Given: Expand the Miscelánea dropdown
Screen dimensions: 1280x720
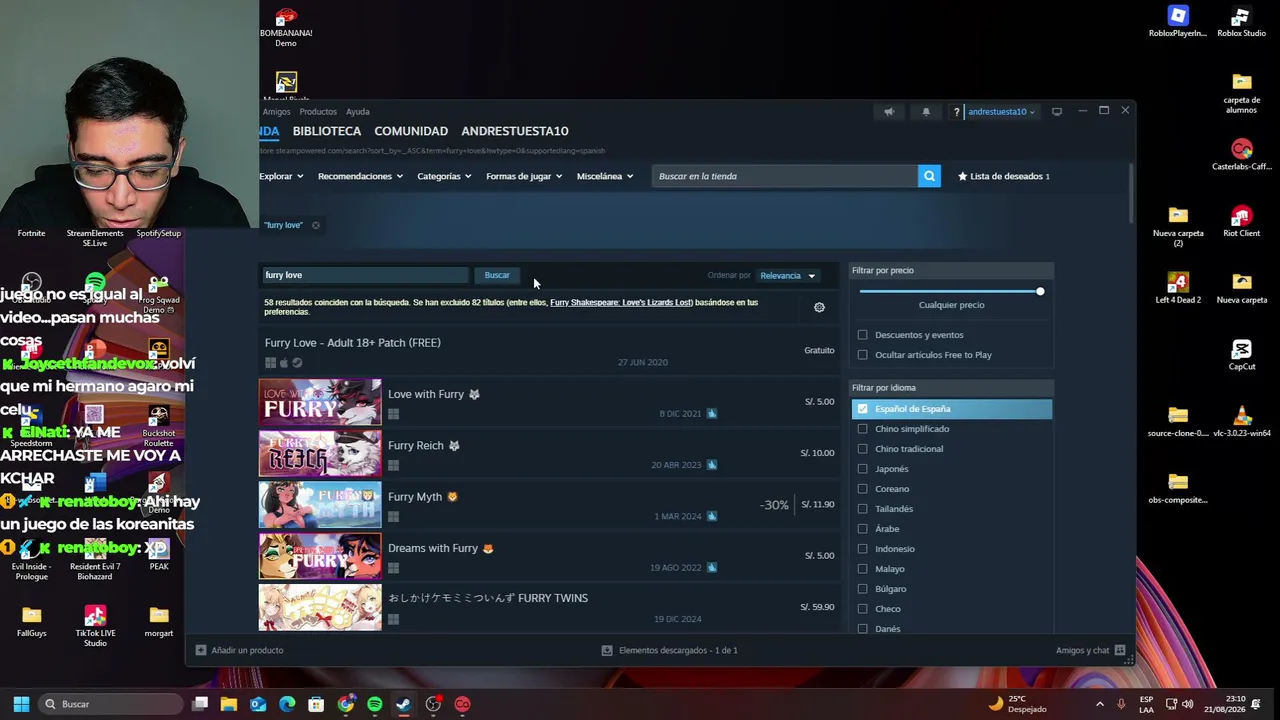Looking at the screenshot, I should [605, 176].
